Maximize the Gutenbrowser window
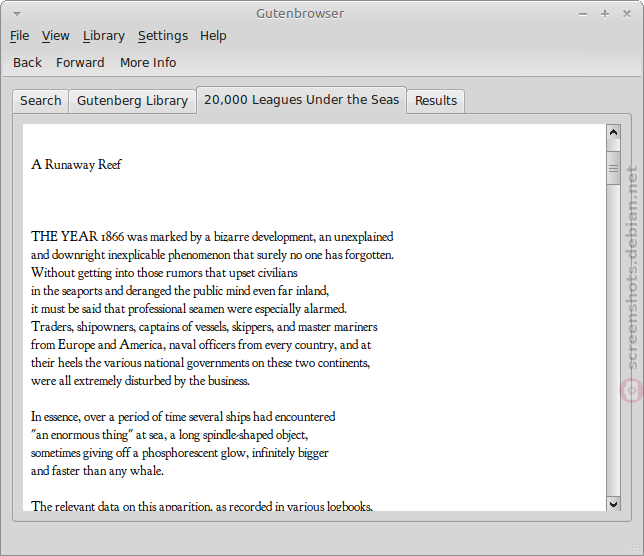 605,14
